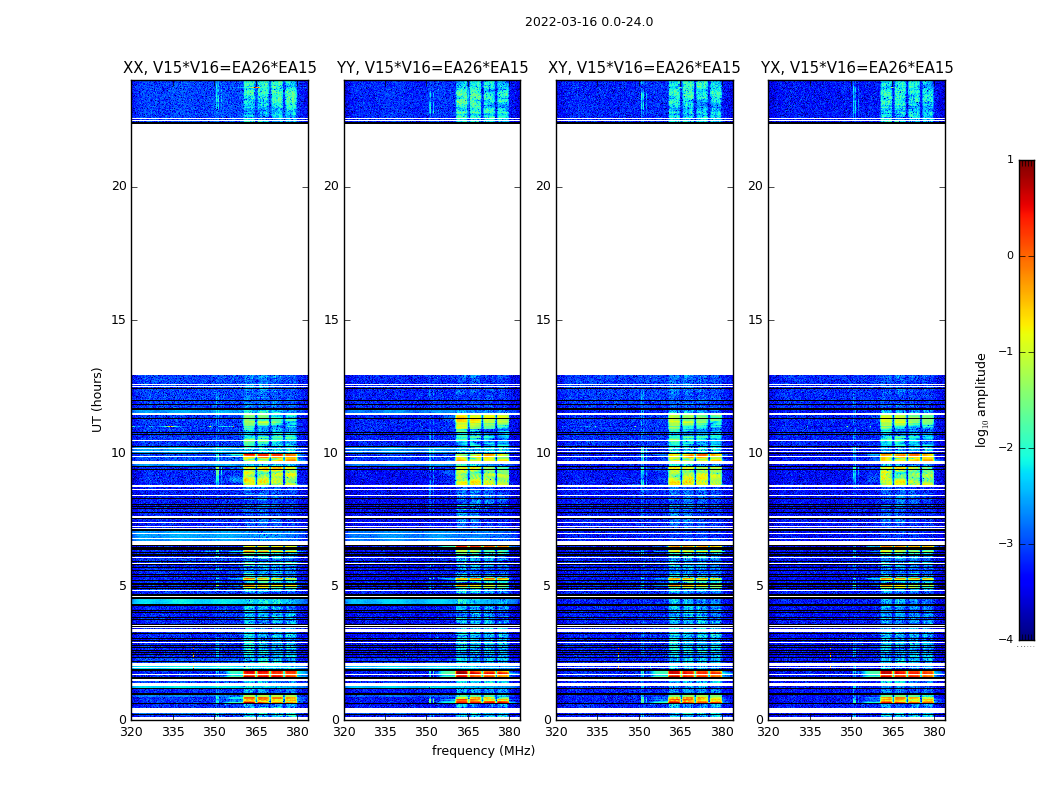Click the top spectrogram strip in XY panel
The width and height of the screenshot is (1050, 800).
coord(644,100)
